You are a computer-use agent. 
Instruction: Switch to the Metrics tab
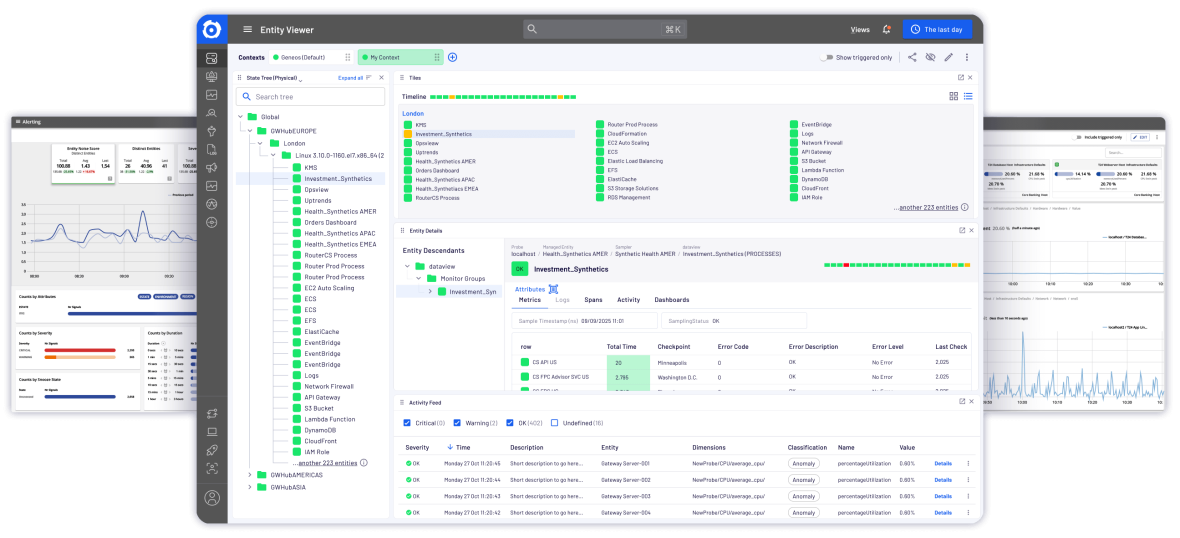pos(530,299)
